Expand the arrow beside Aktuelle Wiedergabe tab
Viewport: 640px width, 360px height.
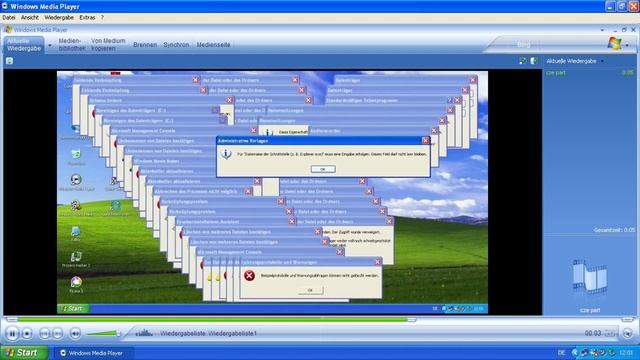(50, 45)
